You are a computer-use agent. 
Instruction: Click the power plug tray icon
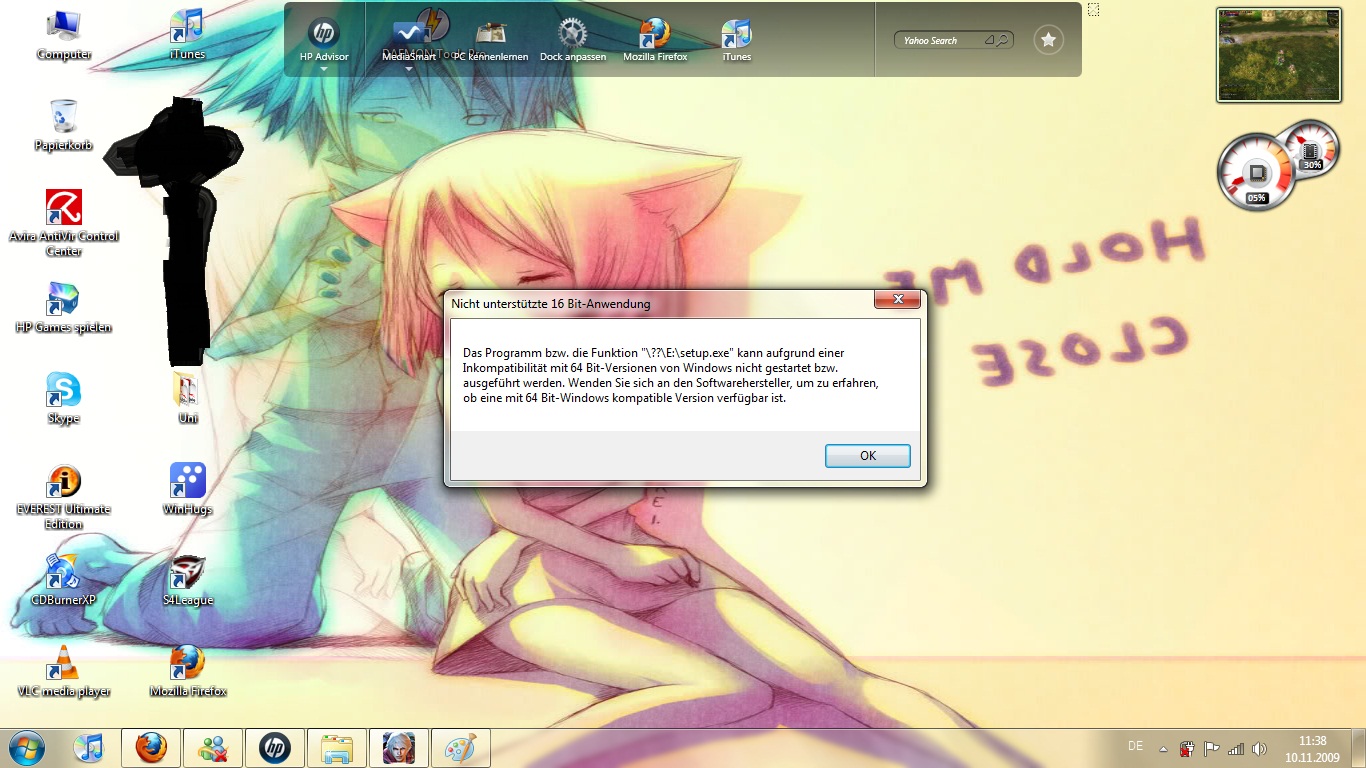[x=1187, y=748]
